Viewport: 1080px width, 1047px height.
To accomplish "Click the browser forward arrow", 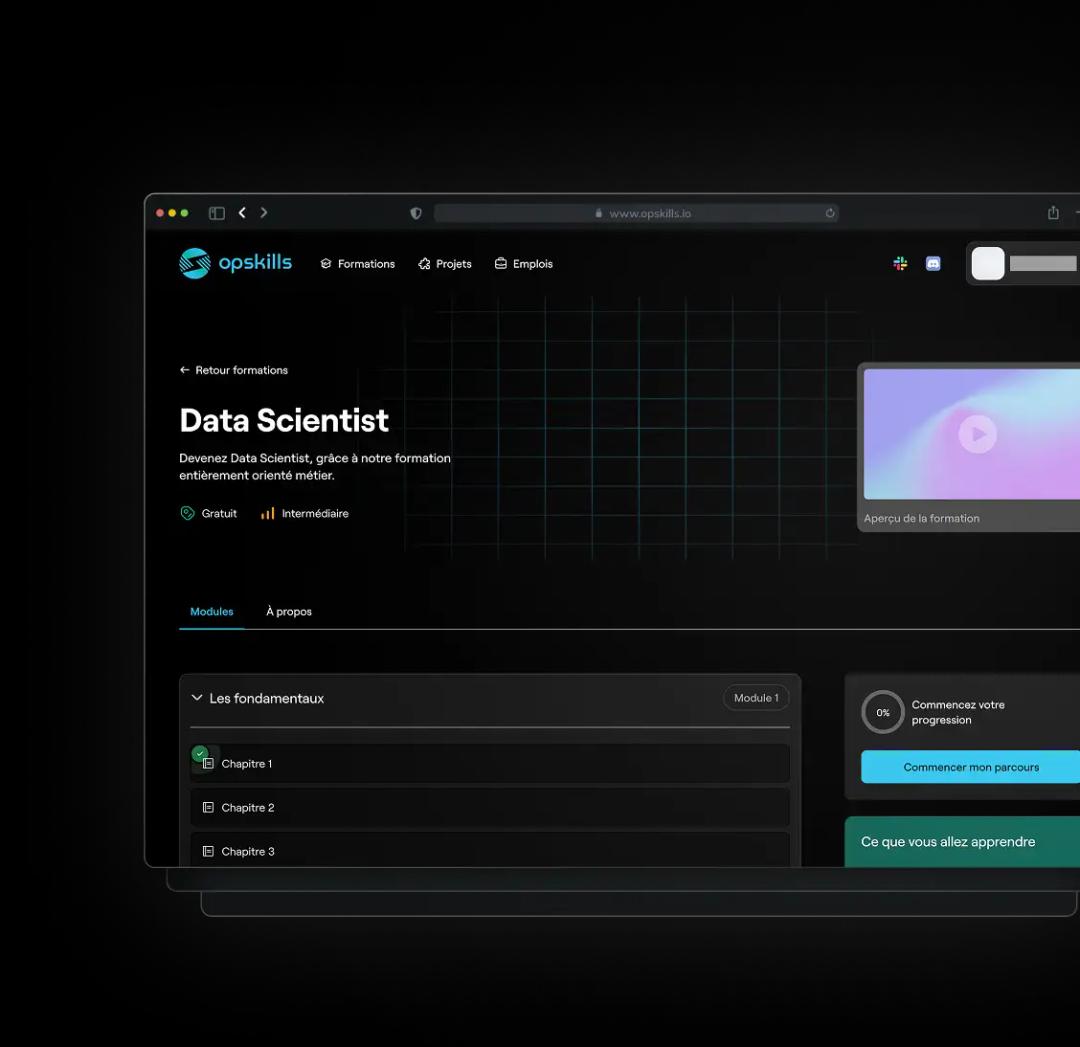I will click(264, 213).
